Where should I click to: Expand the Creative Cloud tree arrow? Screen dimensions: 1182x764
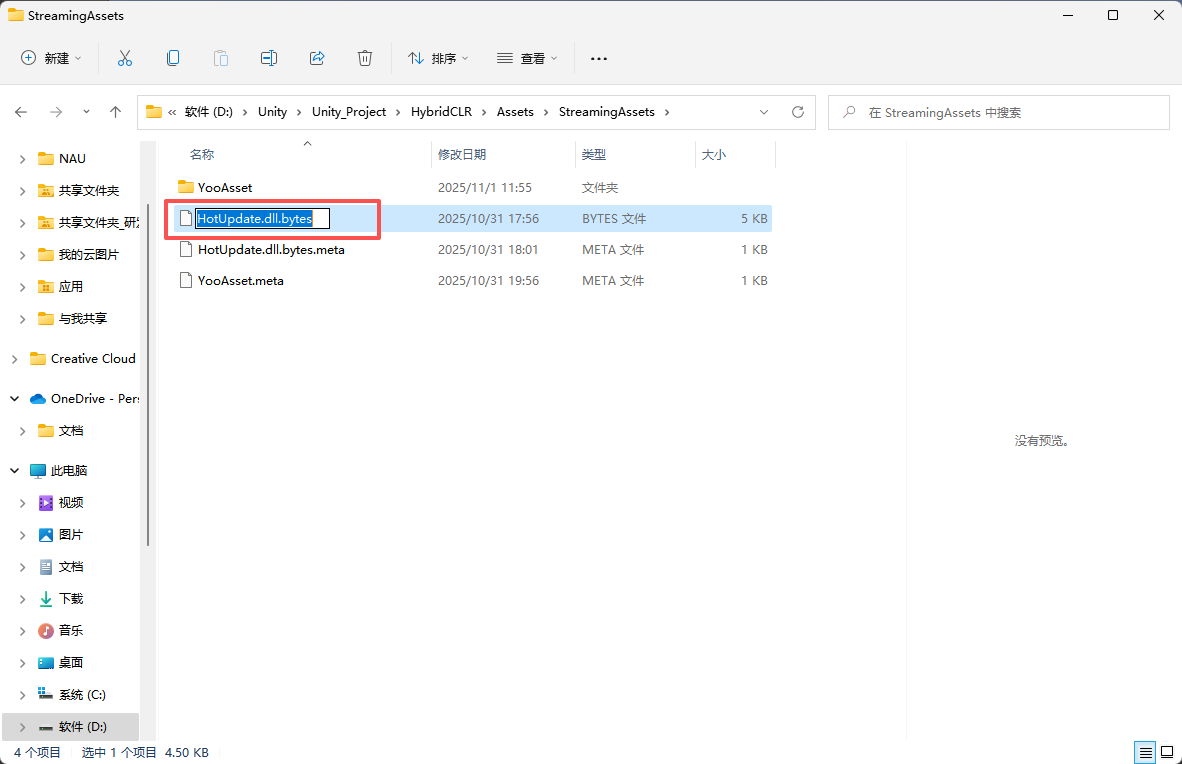click(14, 359)
